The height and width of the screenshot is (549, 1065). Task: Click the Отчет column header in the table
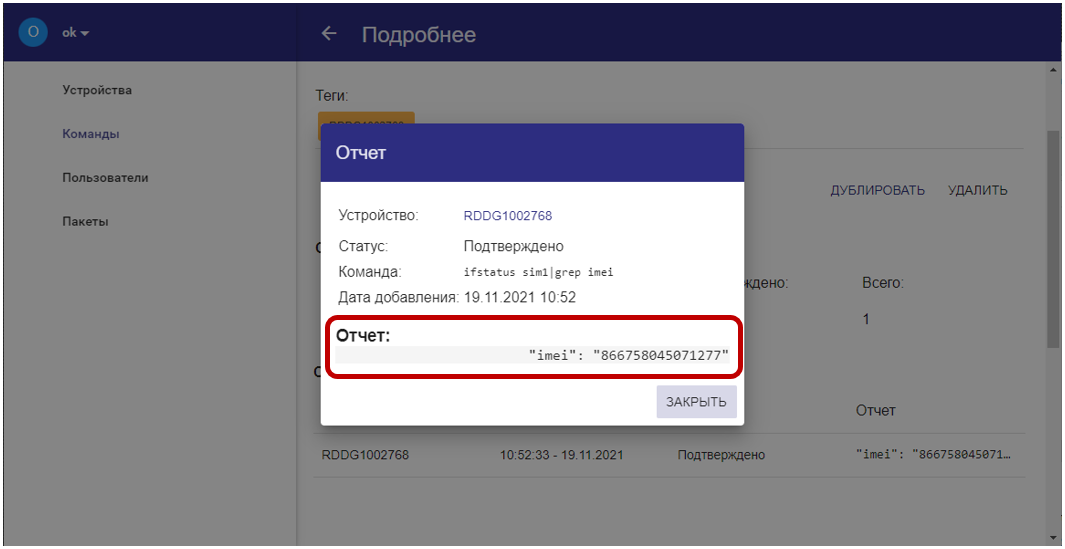pos(876,410)
